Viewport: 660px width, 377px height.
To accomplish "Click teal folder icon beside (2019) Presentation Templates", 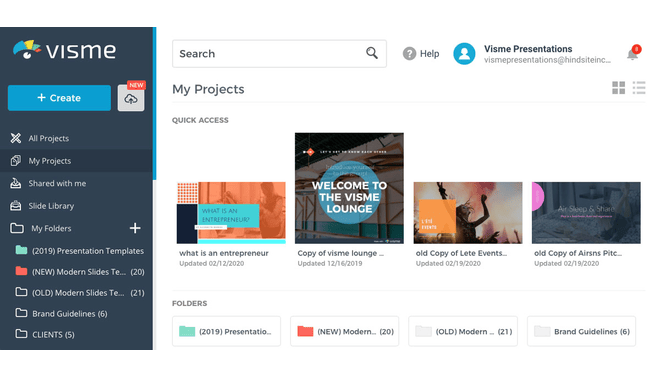I will 21,250.
